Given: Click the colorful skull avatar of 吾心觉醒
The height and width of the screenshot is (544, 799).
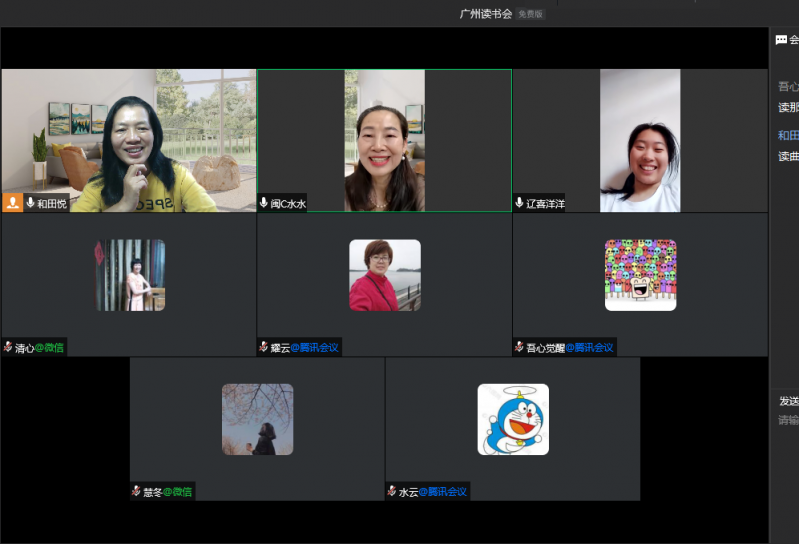Looking at the screenshot, I should (640, 275).
